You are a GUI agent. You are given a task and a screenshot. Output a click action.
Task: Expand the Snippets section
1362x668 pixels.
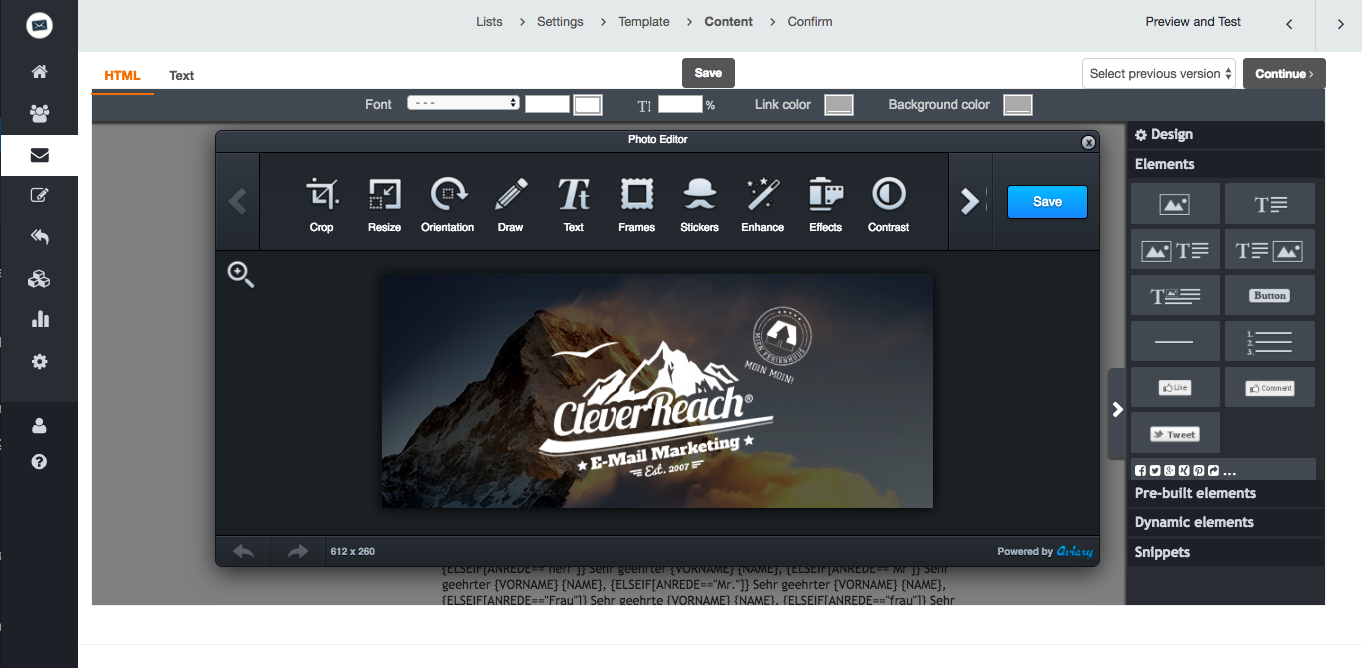1226,552
